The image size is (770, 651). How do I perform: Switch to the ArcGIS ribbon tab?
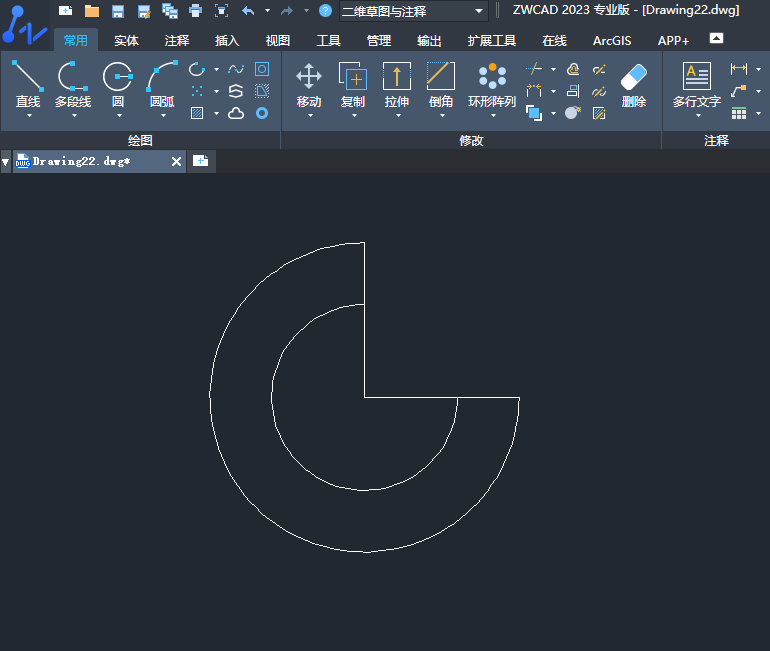[612, 40]
